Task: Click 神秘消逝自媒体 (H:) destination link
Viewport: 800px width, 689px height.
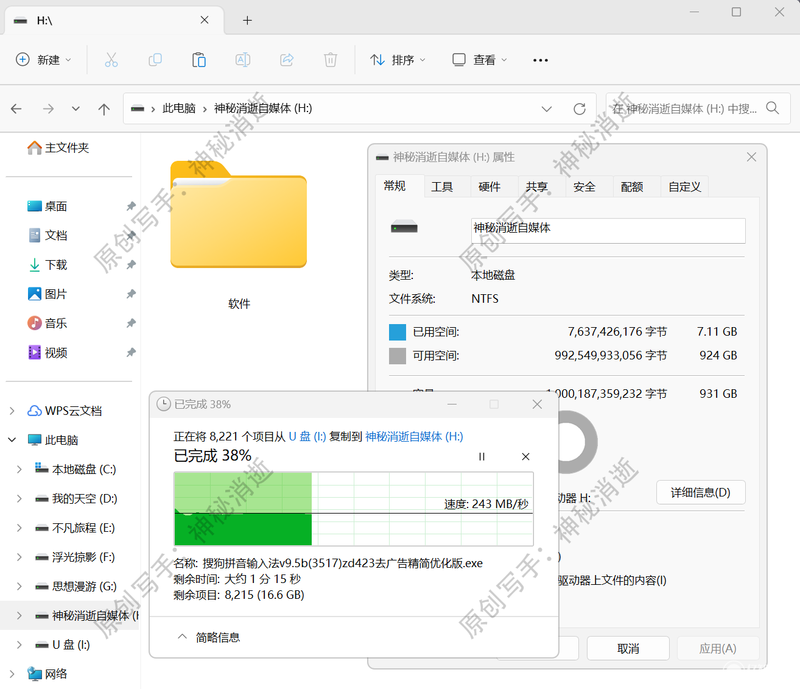Action: click(x=414, y=437)
